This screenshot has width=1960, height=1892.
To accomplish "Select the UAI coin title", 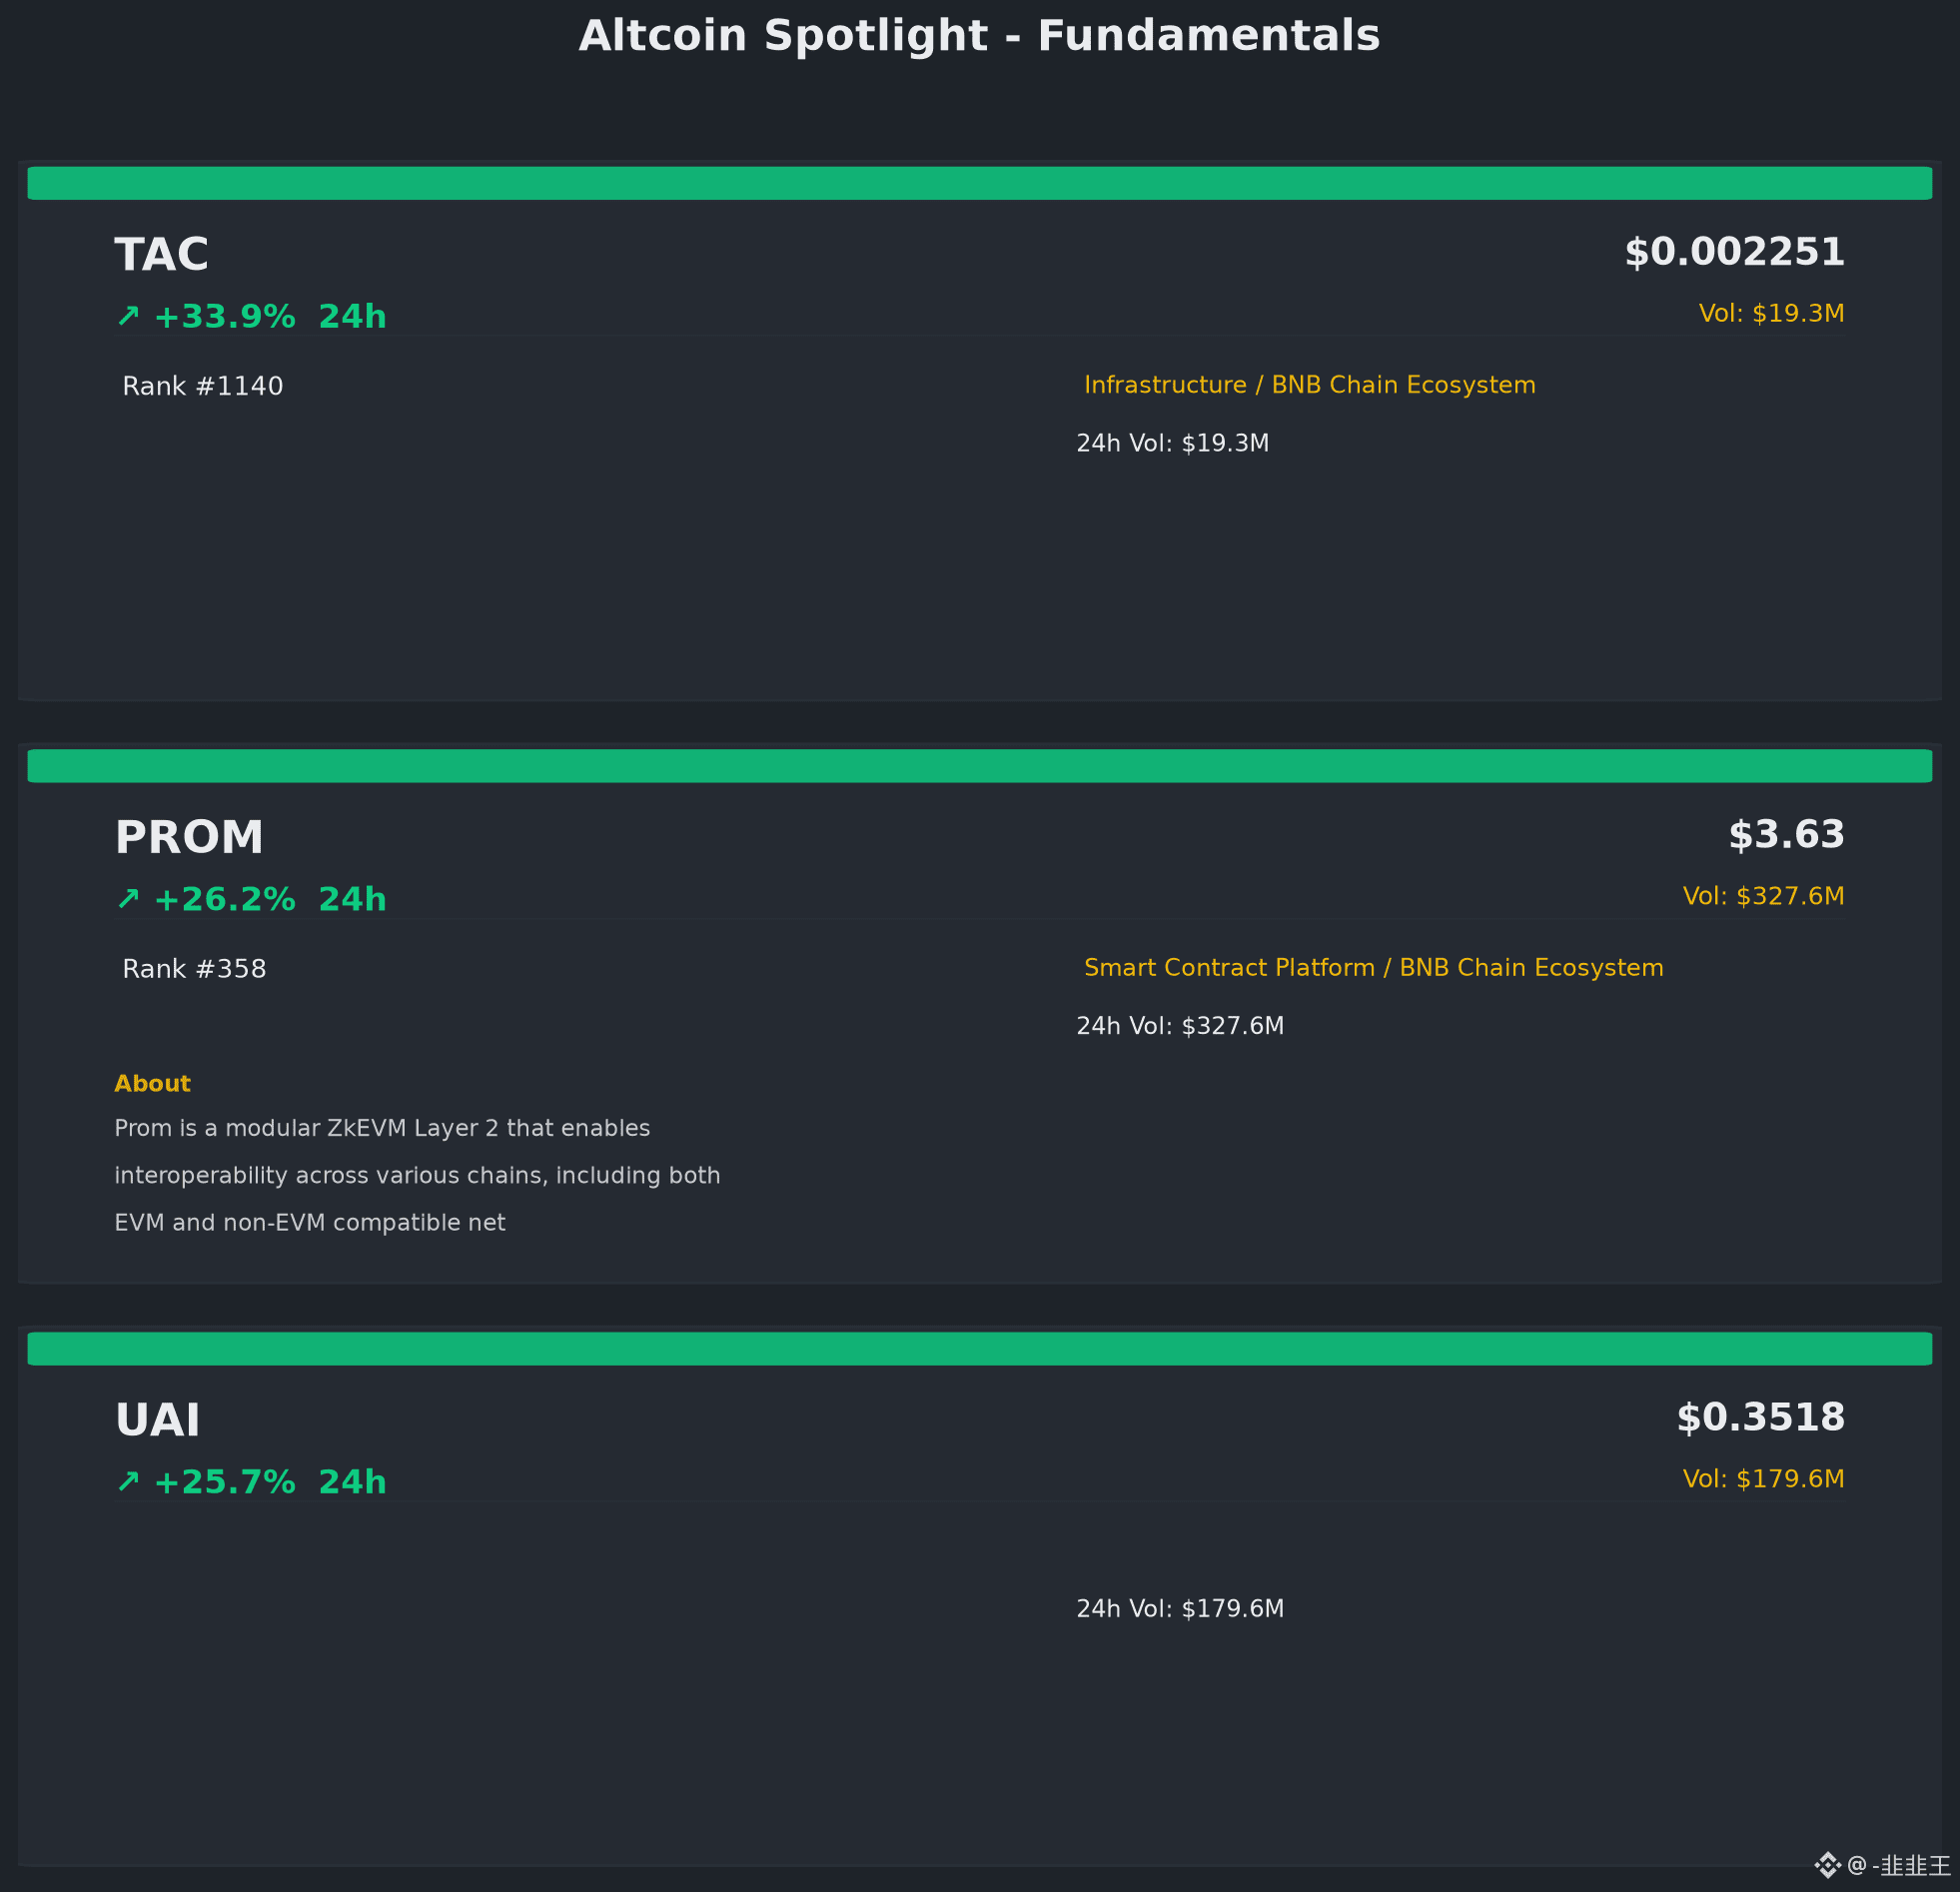I will (x=157, y=1420).
